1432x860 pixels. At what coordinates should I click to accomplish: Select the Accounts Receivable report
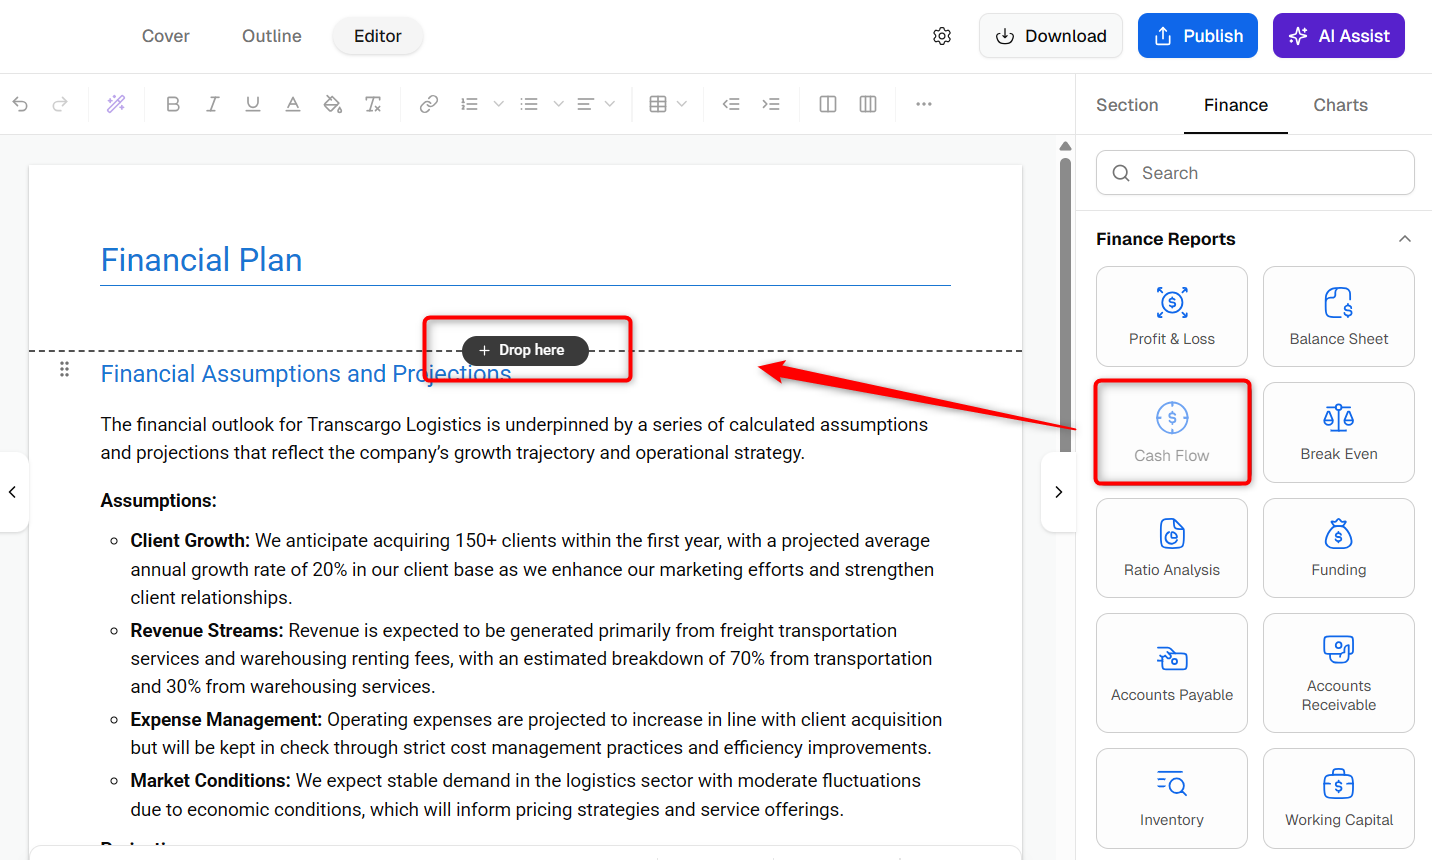click(x=1339, y=673)
